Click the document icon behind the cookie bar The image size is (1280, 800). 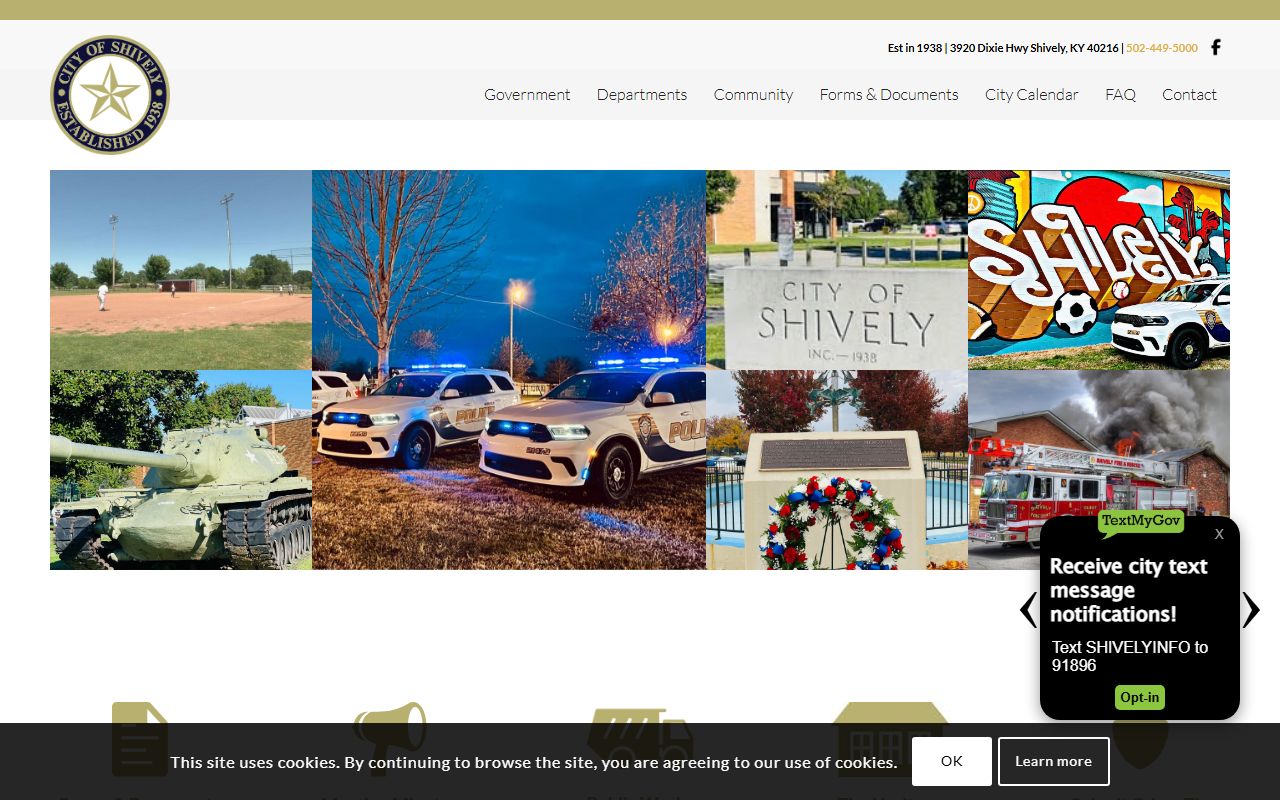[140, 739]
